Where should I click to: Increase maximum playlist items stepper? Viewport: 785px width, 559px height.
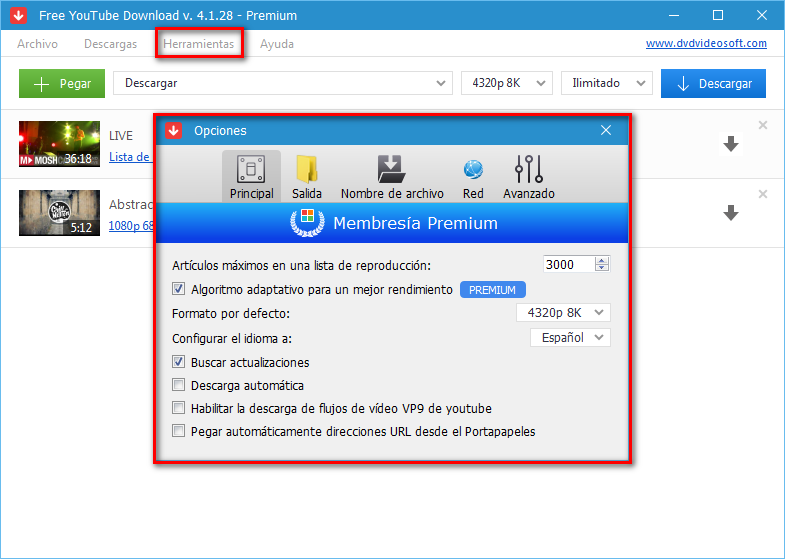pyautogui.click(x=602, y=260)
